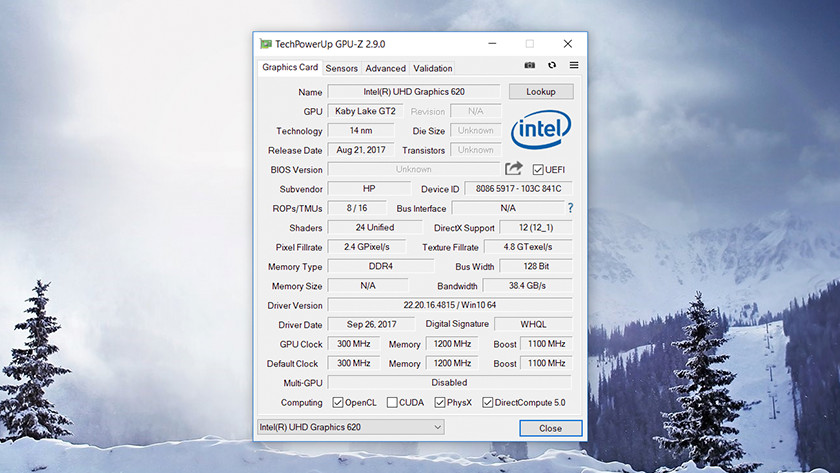840x473 pixels.
Task: Click the Shaders field 24 Unified
Action: pyautogui.click(x=375, y=228)
